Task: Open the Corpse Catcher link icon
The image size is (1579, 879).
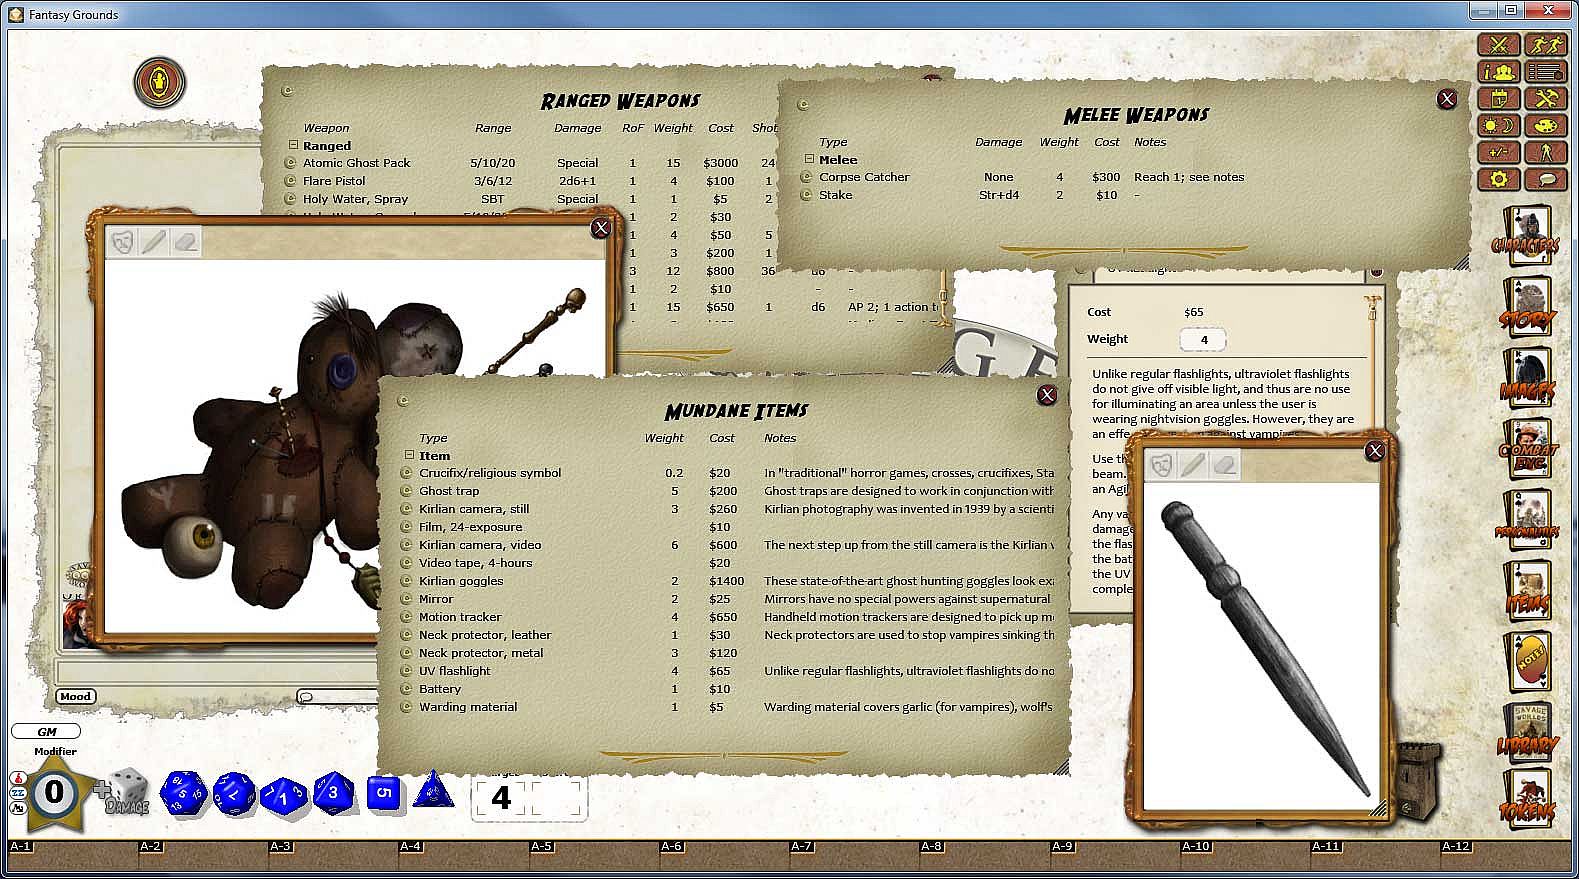Action: [806, 177]
